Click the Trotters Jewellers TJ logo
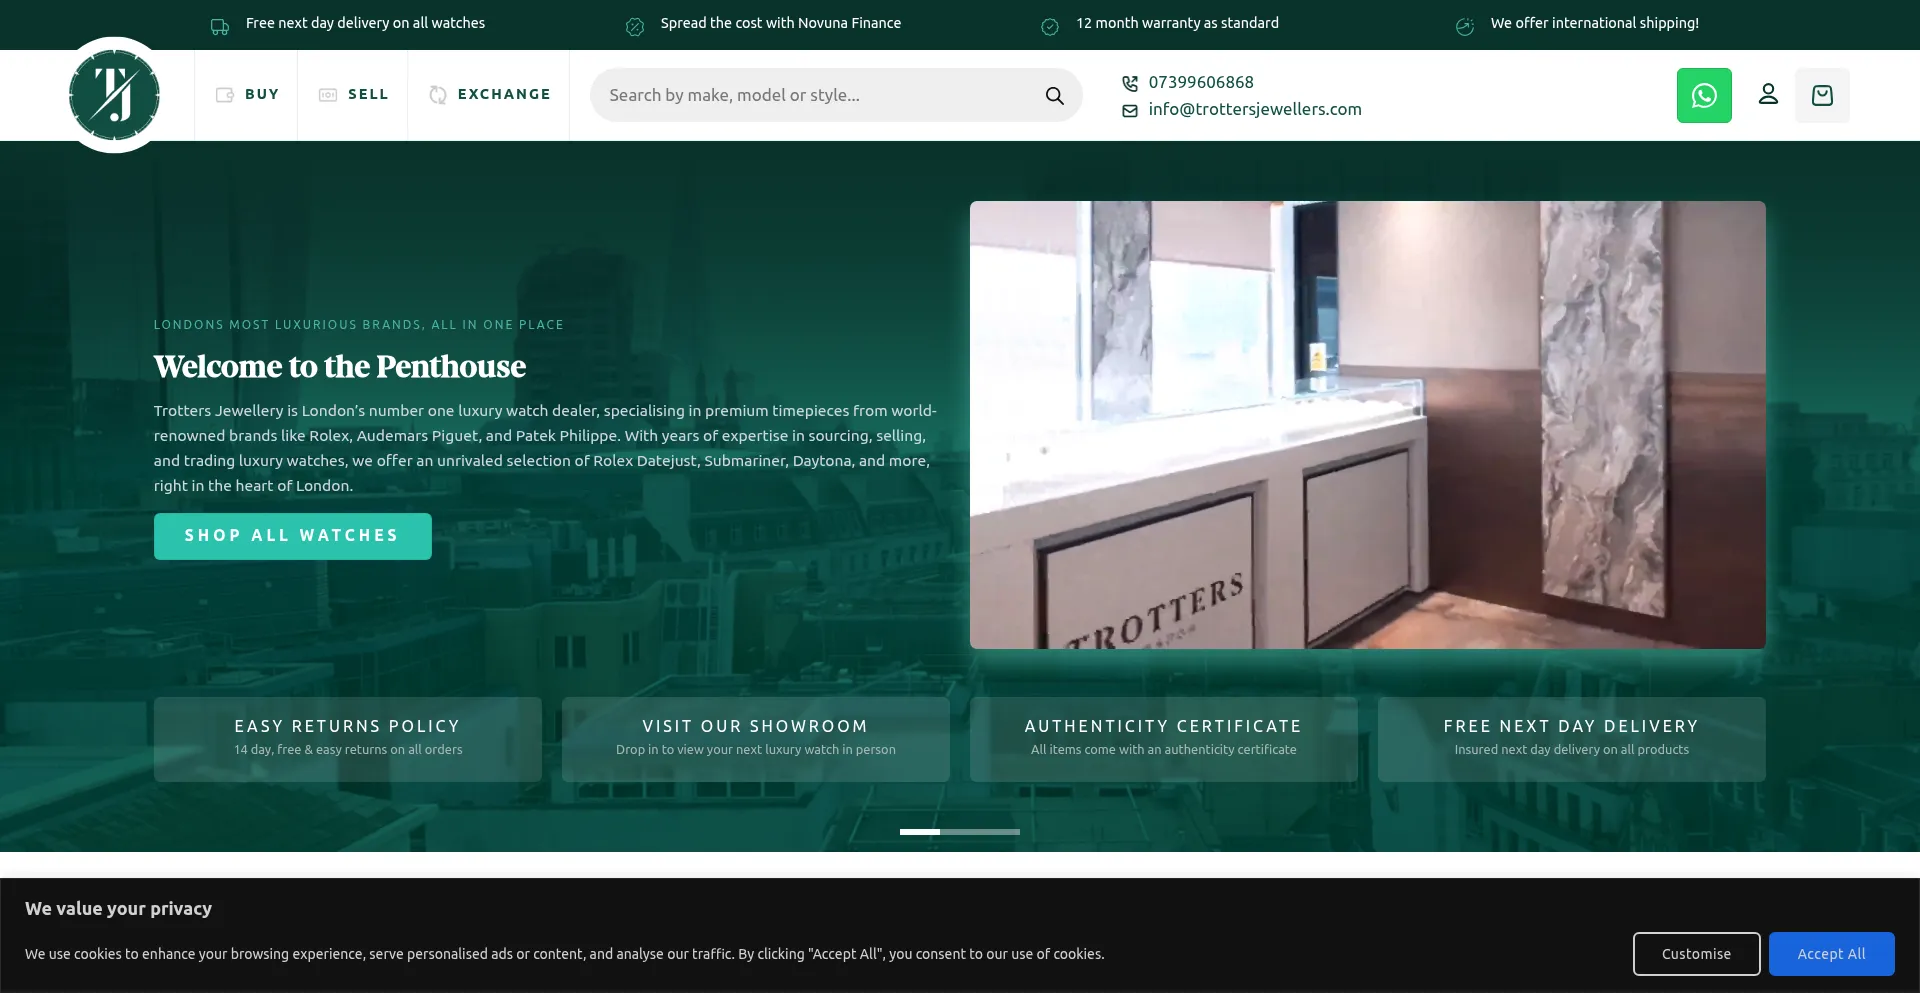This screenshot has width=1920, height=993. click(114, 95)
